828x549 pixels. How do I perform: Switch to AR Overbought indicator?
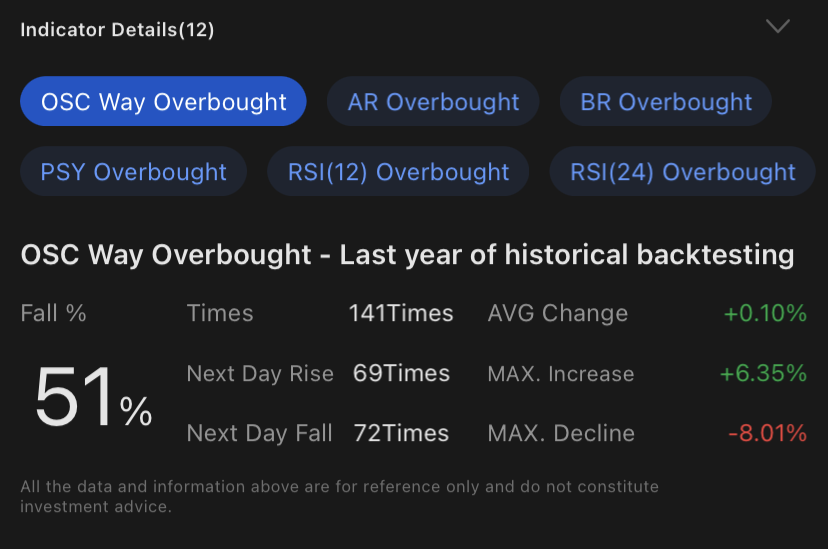(433, 102)
